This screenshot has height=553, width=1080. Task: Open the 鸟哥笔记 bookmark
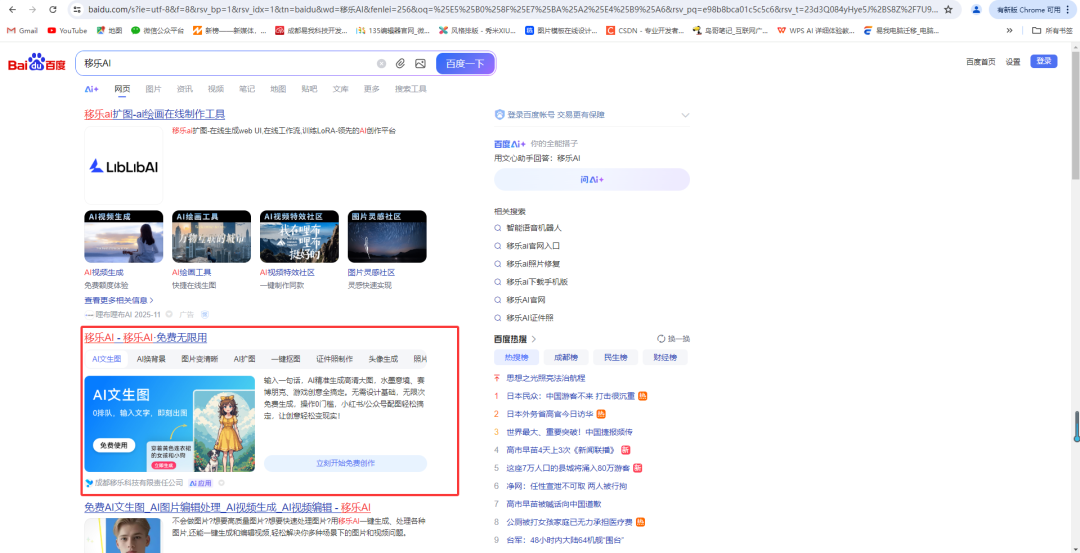[731, 30]
